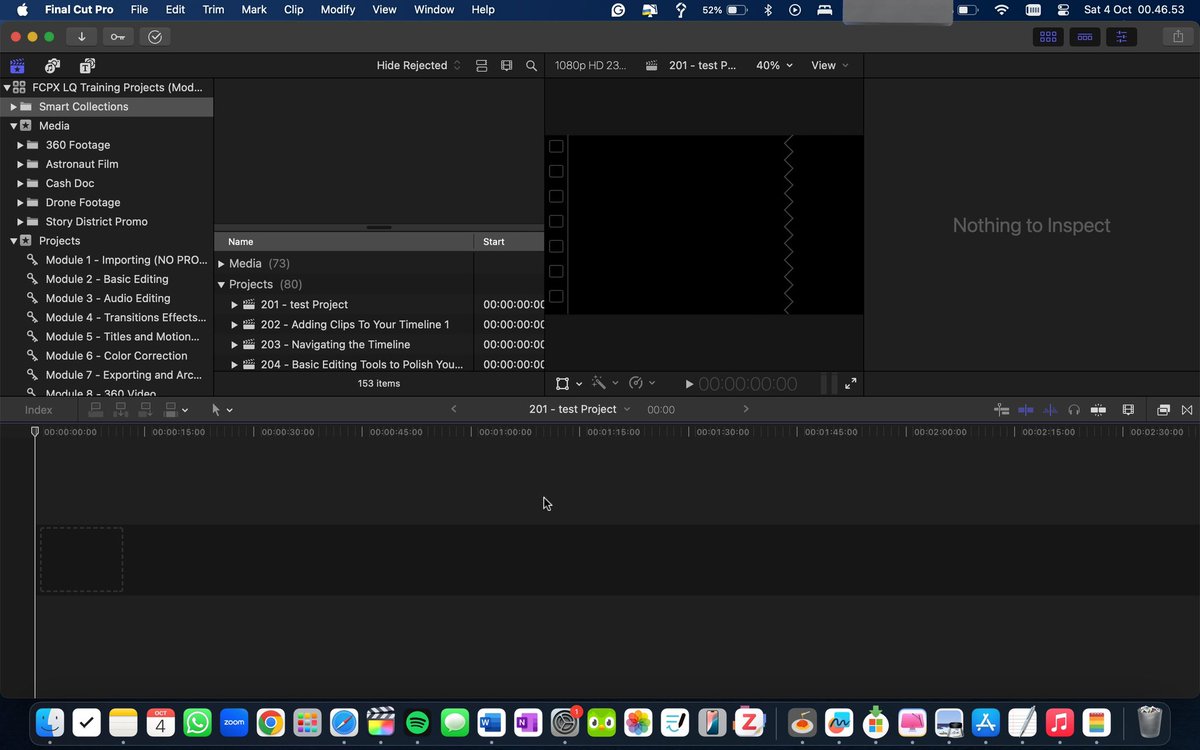Open Photos and Audio sidebar icon
Screen dimensions: 1200x750
52,66
